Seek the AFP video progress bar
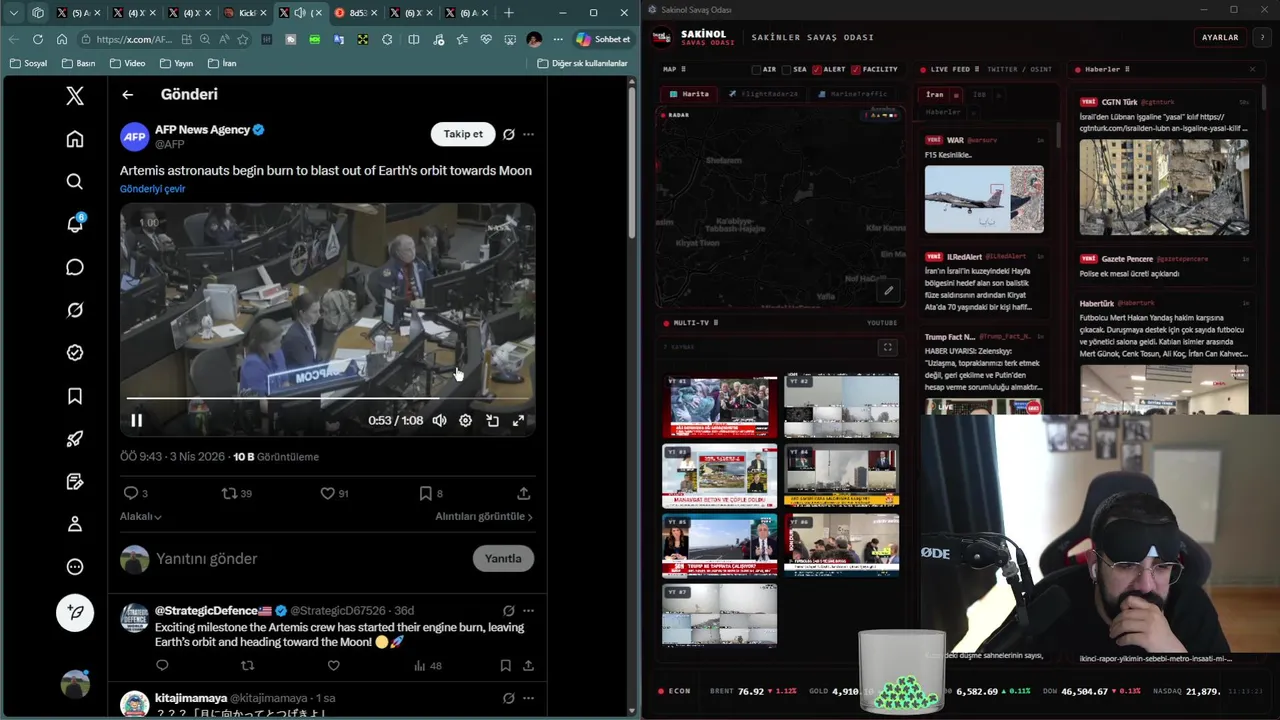1280x720 pixels. coord(328,398)
